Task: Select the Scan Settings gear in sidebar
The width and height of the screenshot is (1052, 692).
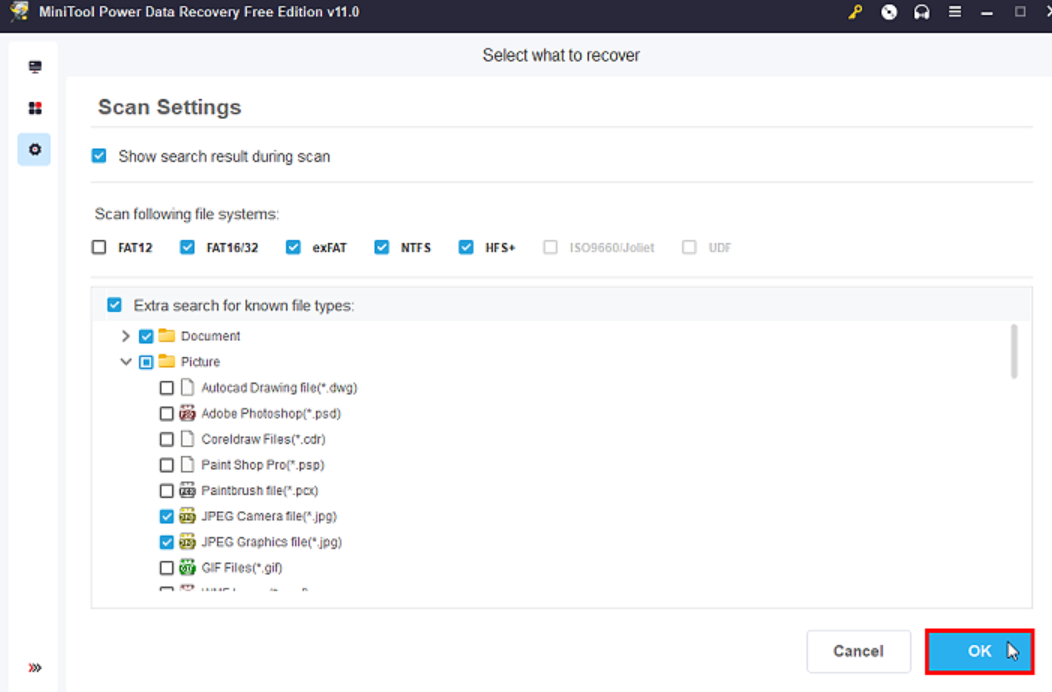Action: [x=34, y=149]
